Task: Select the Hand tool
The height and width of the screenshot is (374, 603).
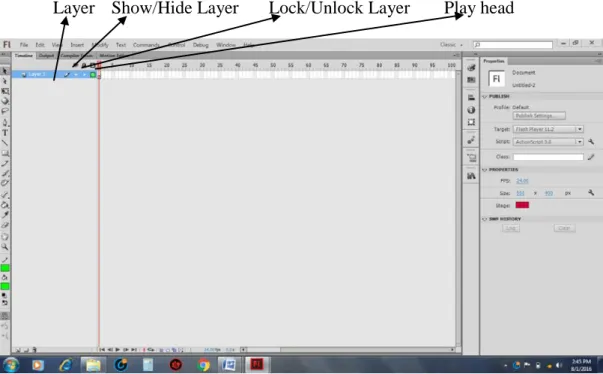Action: tap(5, 237)
